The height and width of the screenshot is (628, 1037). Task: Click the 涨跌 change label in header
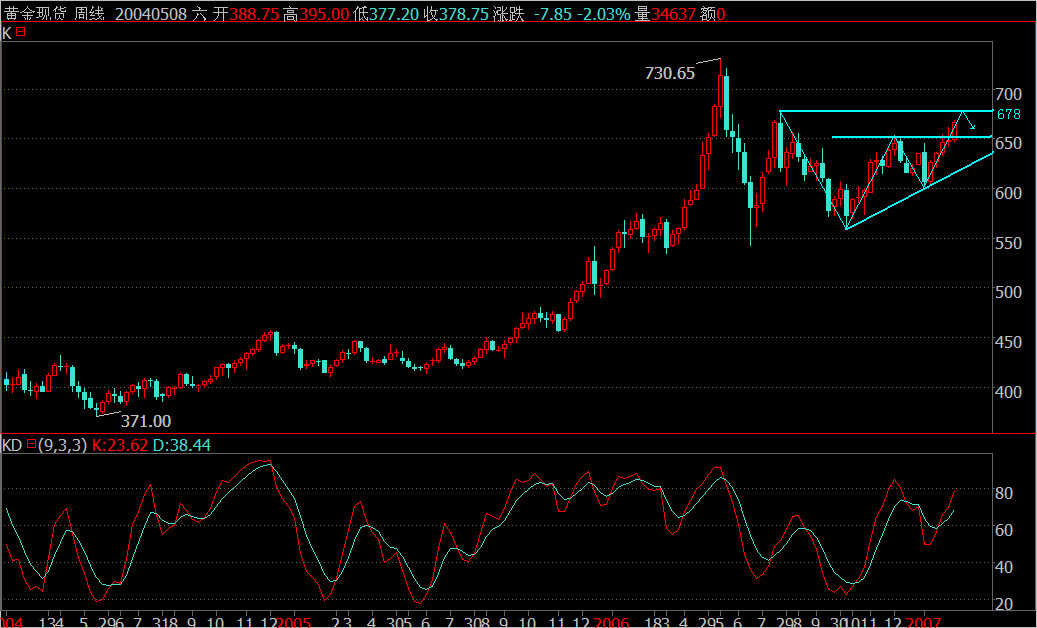[508, 14]
